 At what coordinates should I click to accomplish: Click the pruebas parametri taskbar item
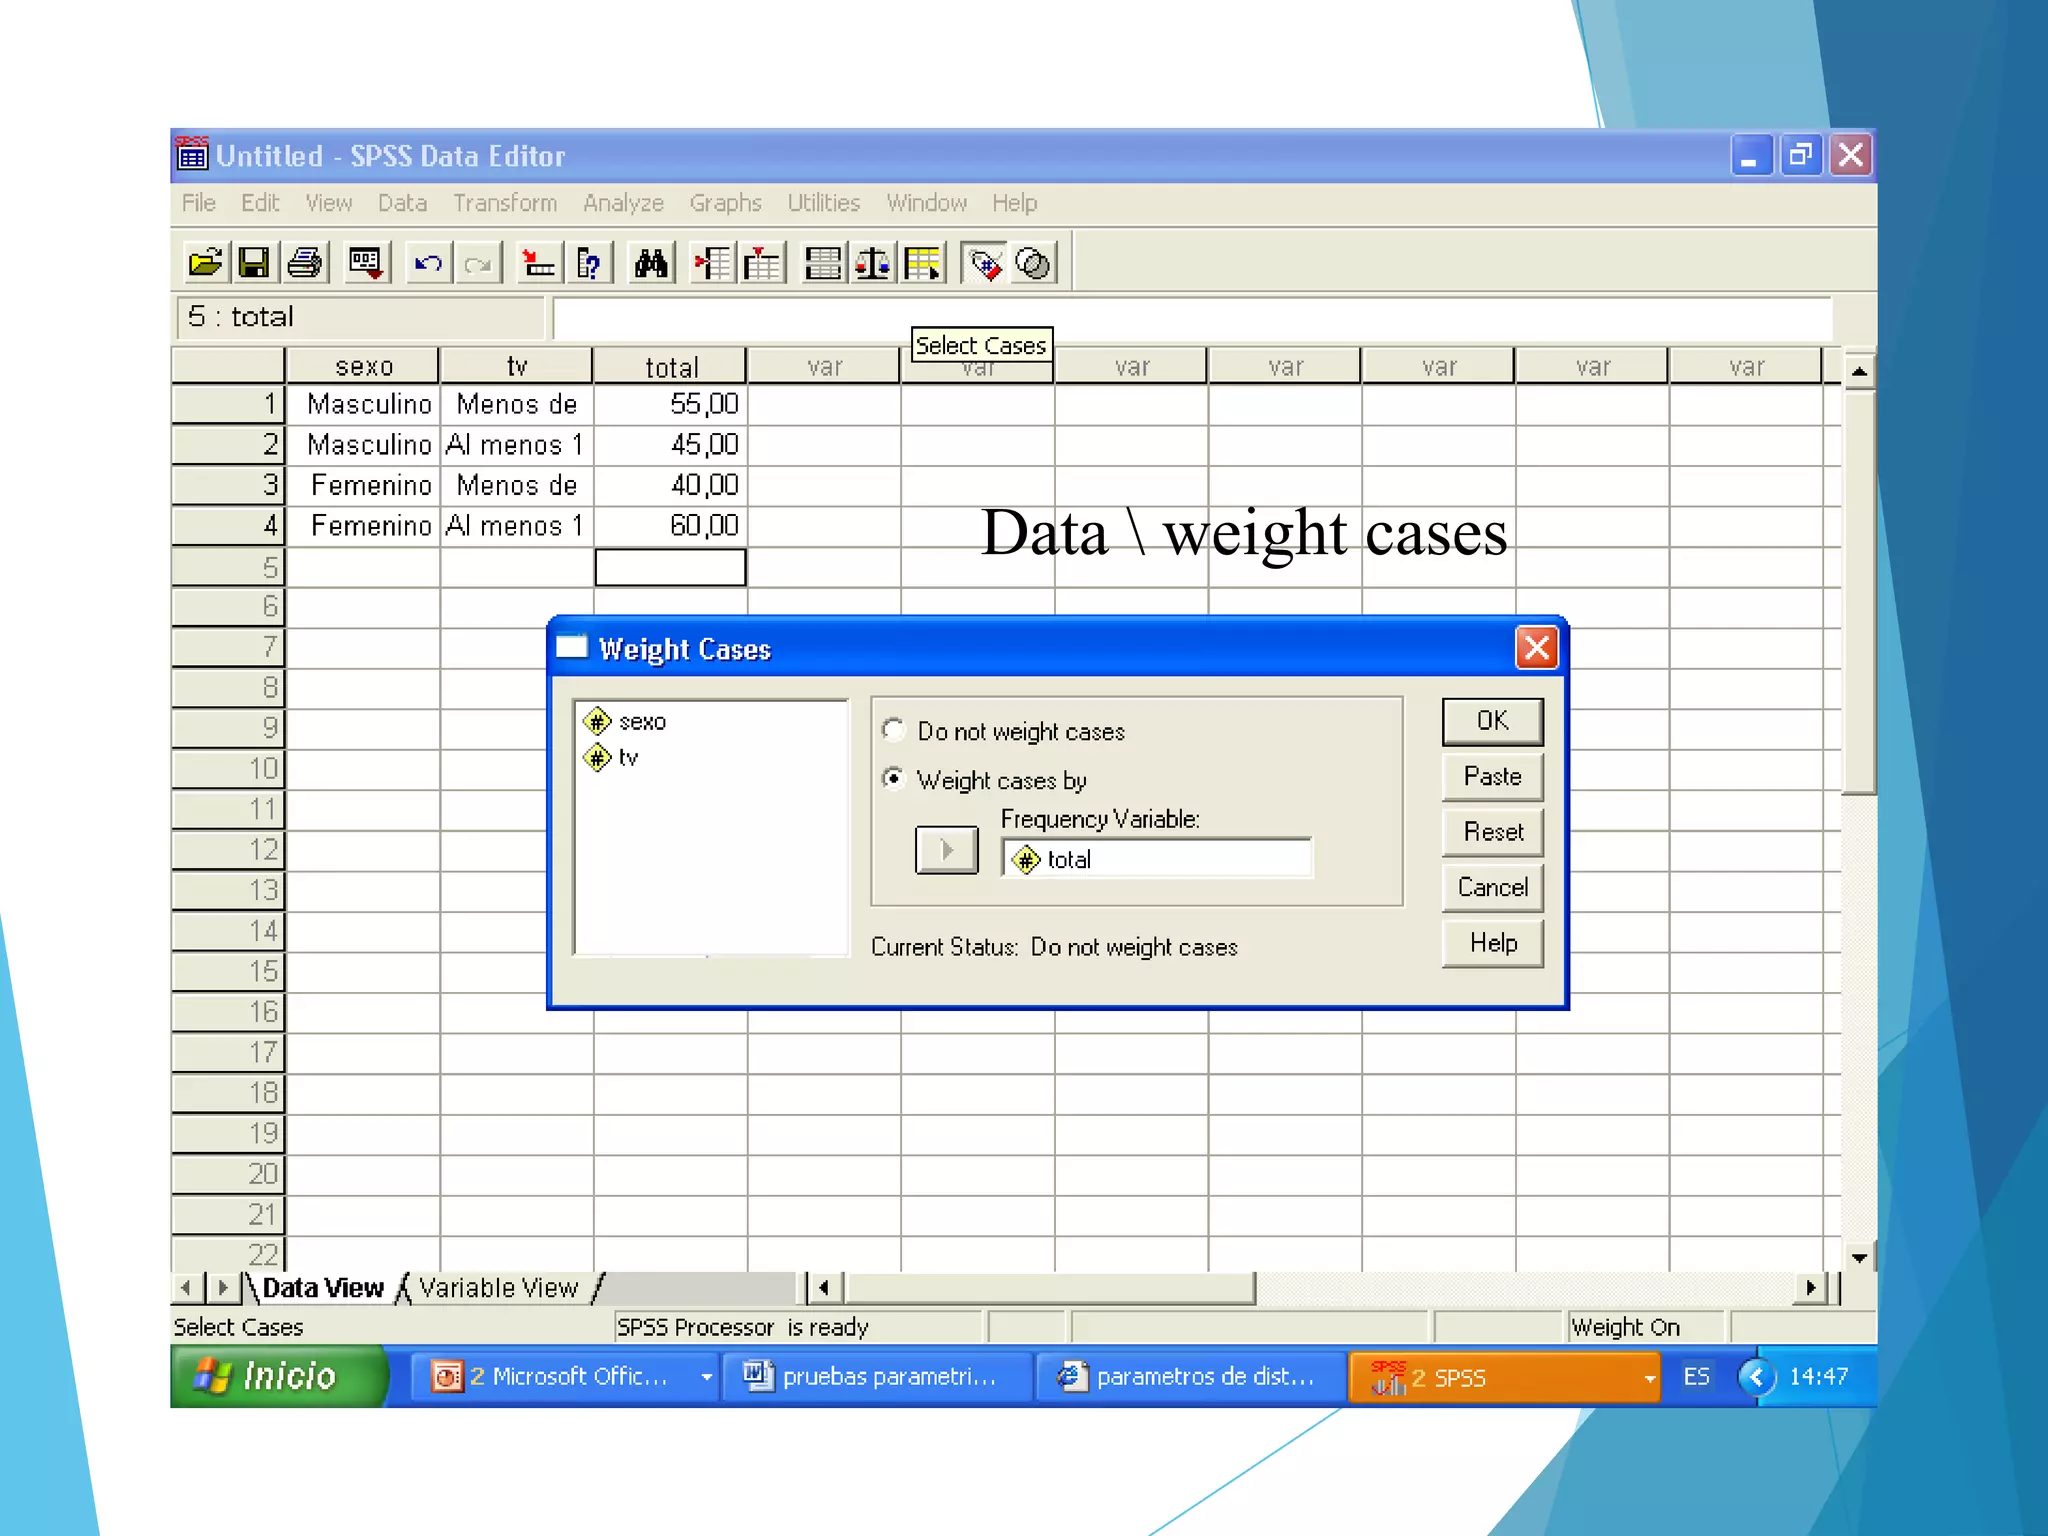(877, 1377)
